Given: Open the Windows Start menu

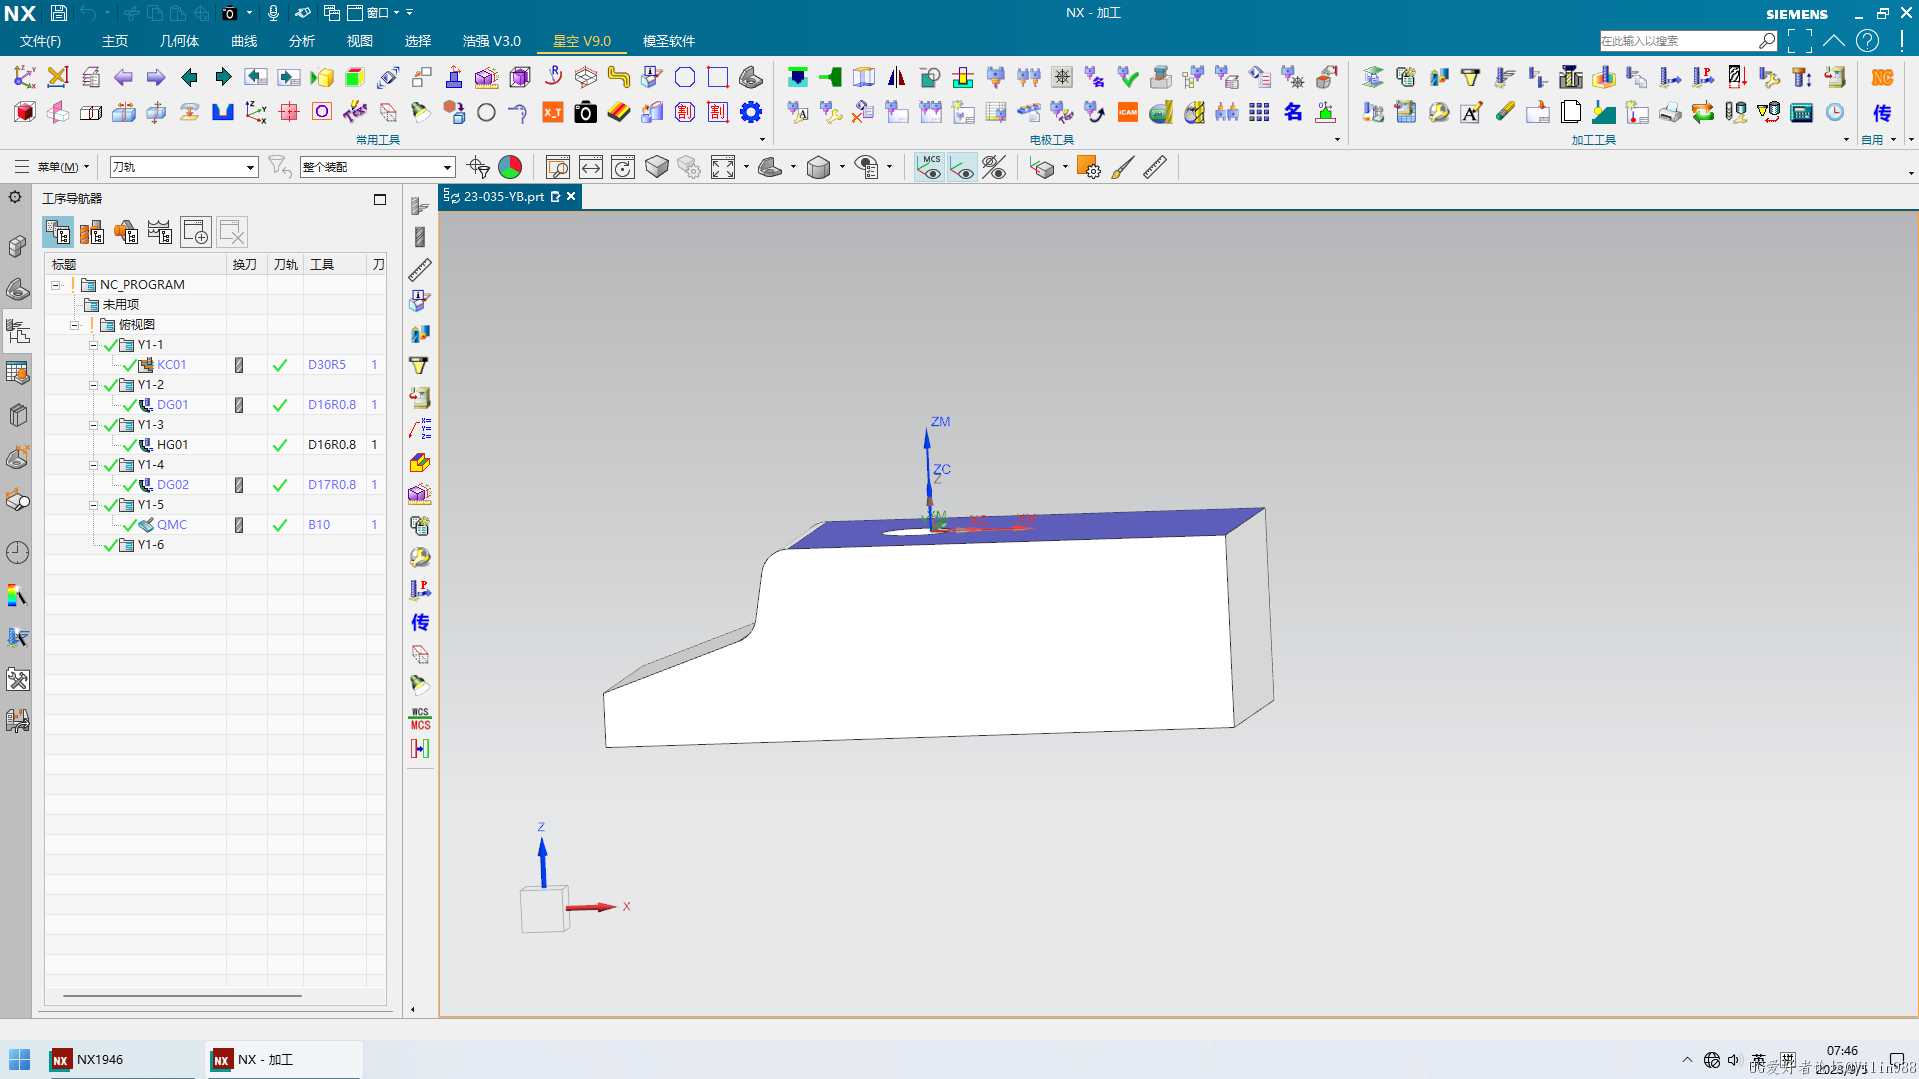Looking at the screenshot, I should point(19,1060).
